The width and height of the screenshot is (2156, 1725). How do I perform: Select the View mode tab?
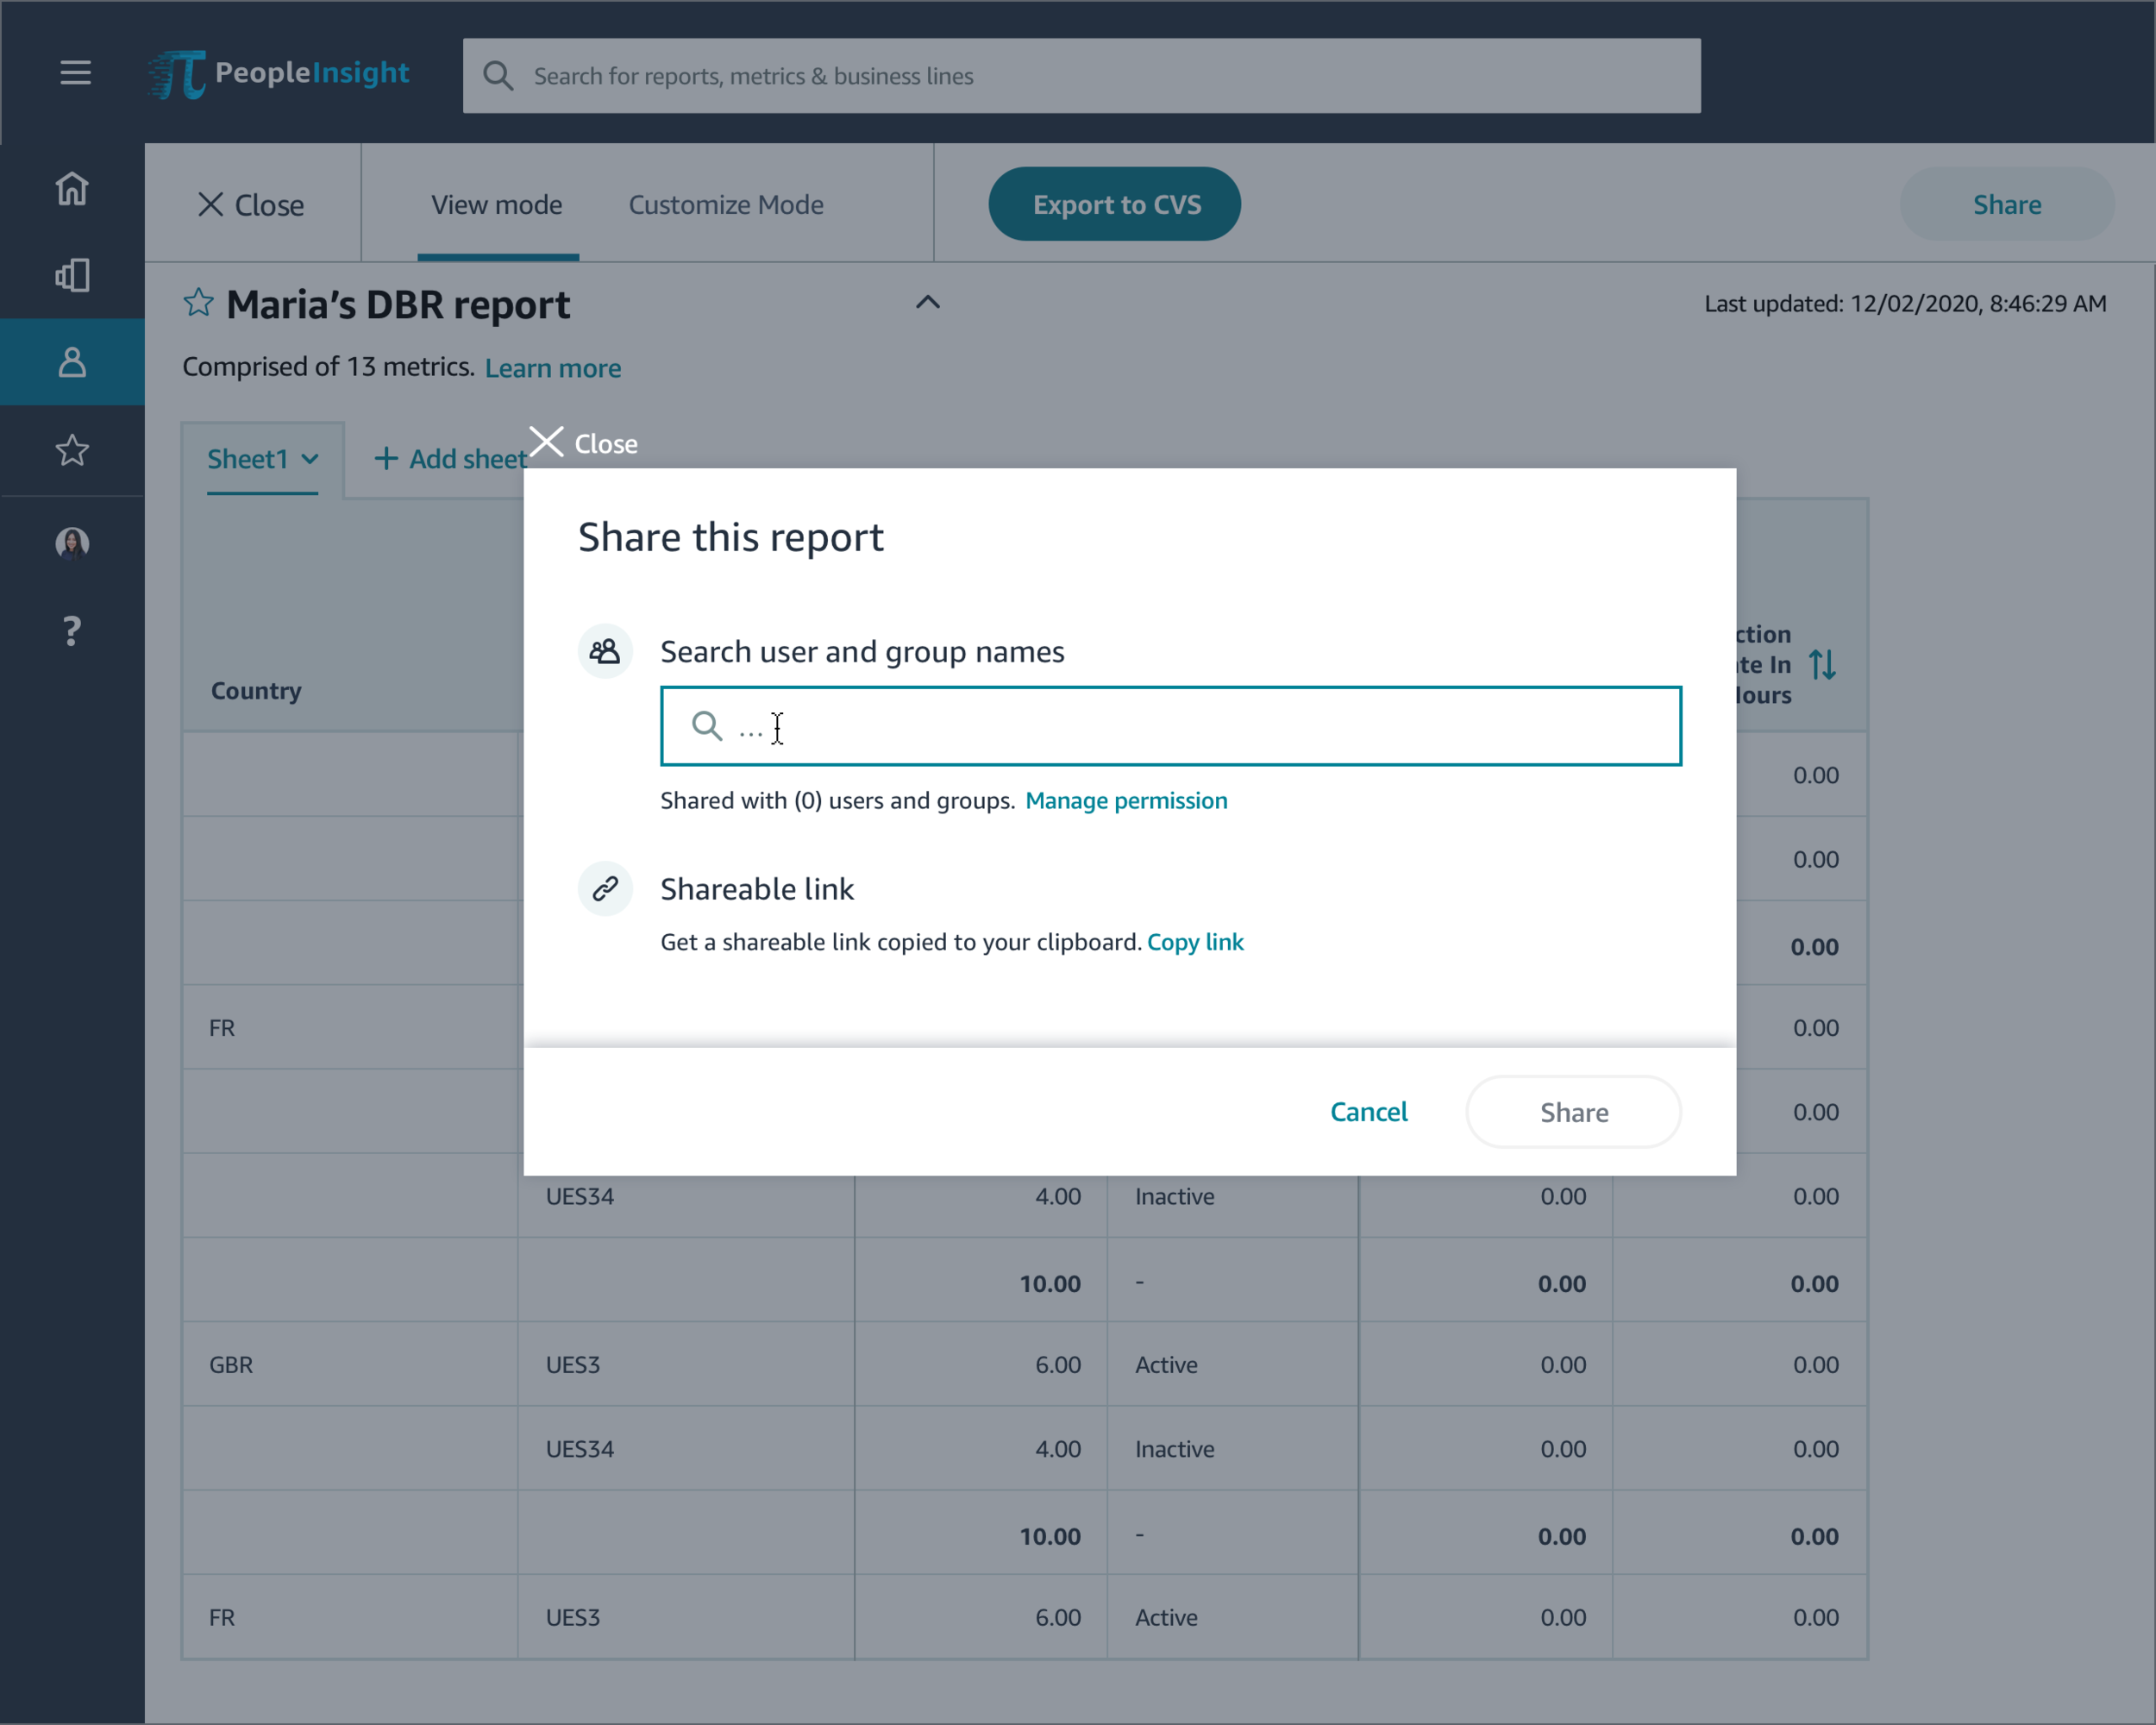pyautogui.click(x=497, y=205)
